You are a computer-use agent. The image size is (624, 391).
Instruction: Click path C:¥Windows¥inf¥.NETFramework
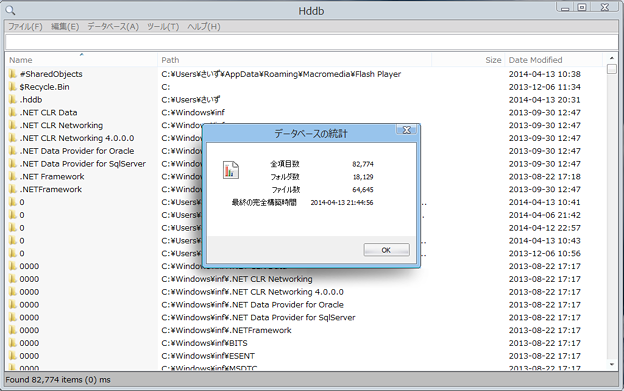226,330
